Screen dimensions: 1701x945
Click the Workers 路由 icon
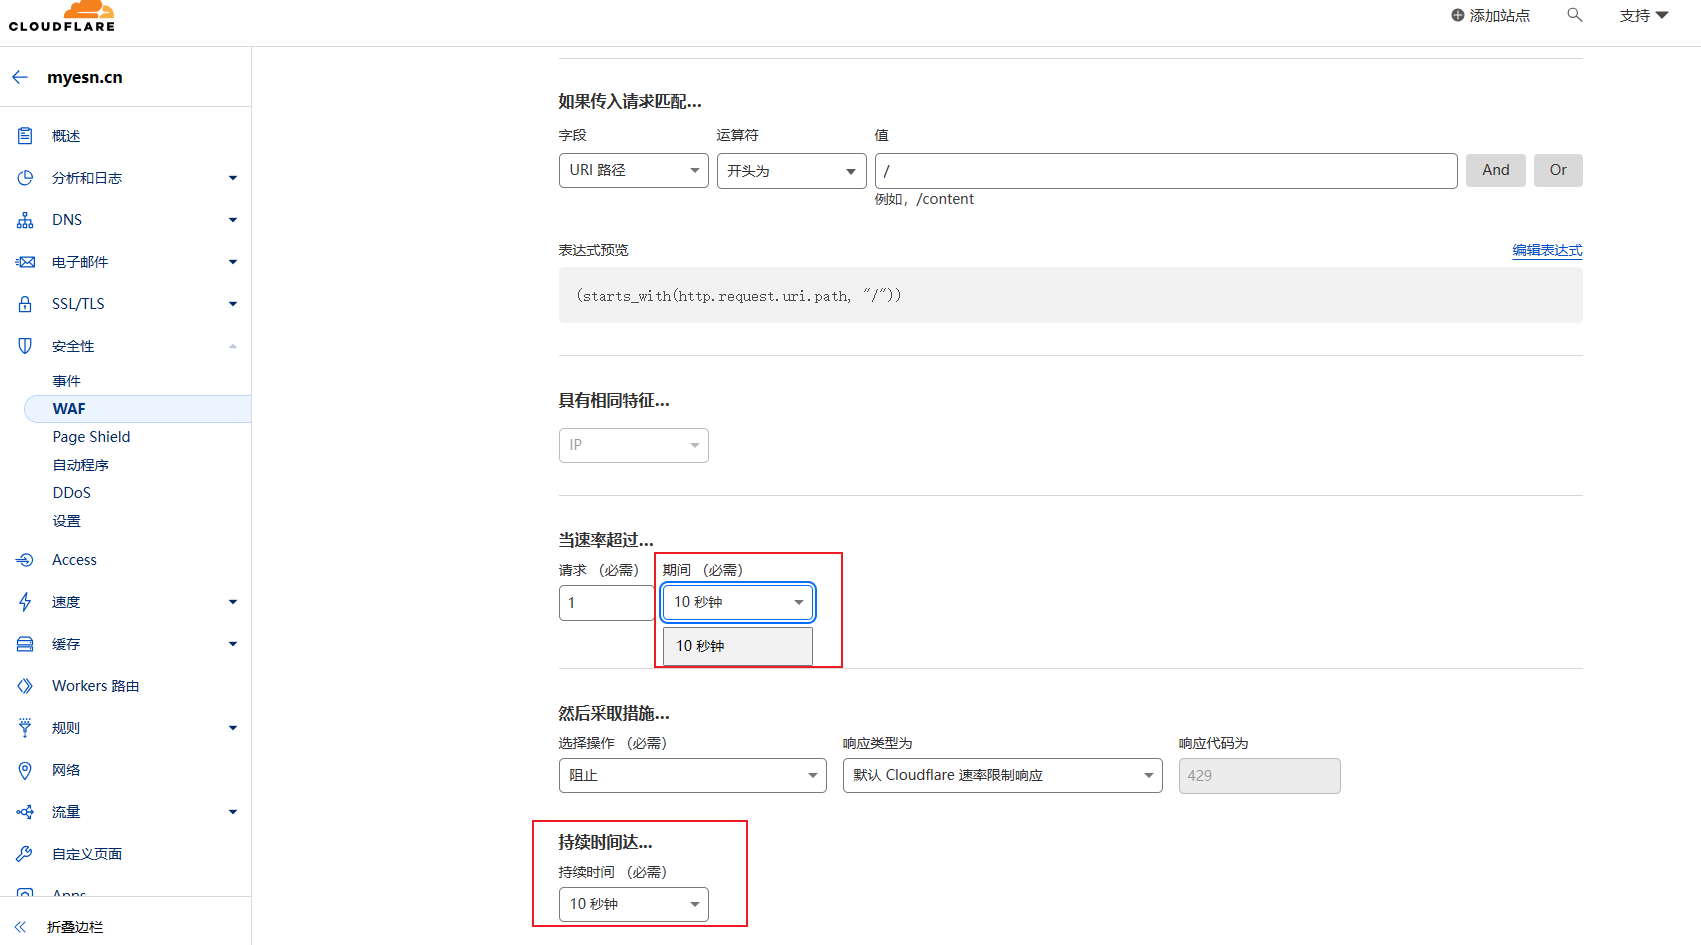click(x=25, y=686)
